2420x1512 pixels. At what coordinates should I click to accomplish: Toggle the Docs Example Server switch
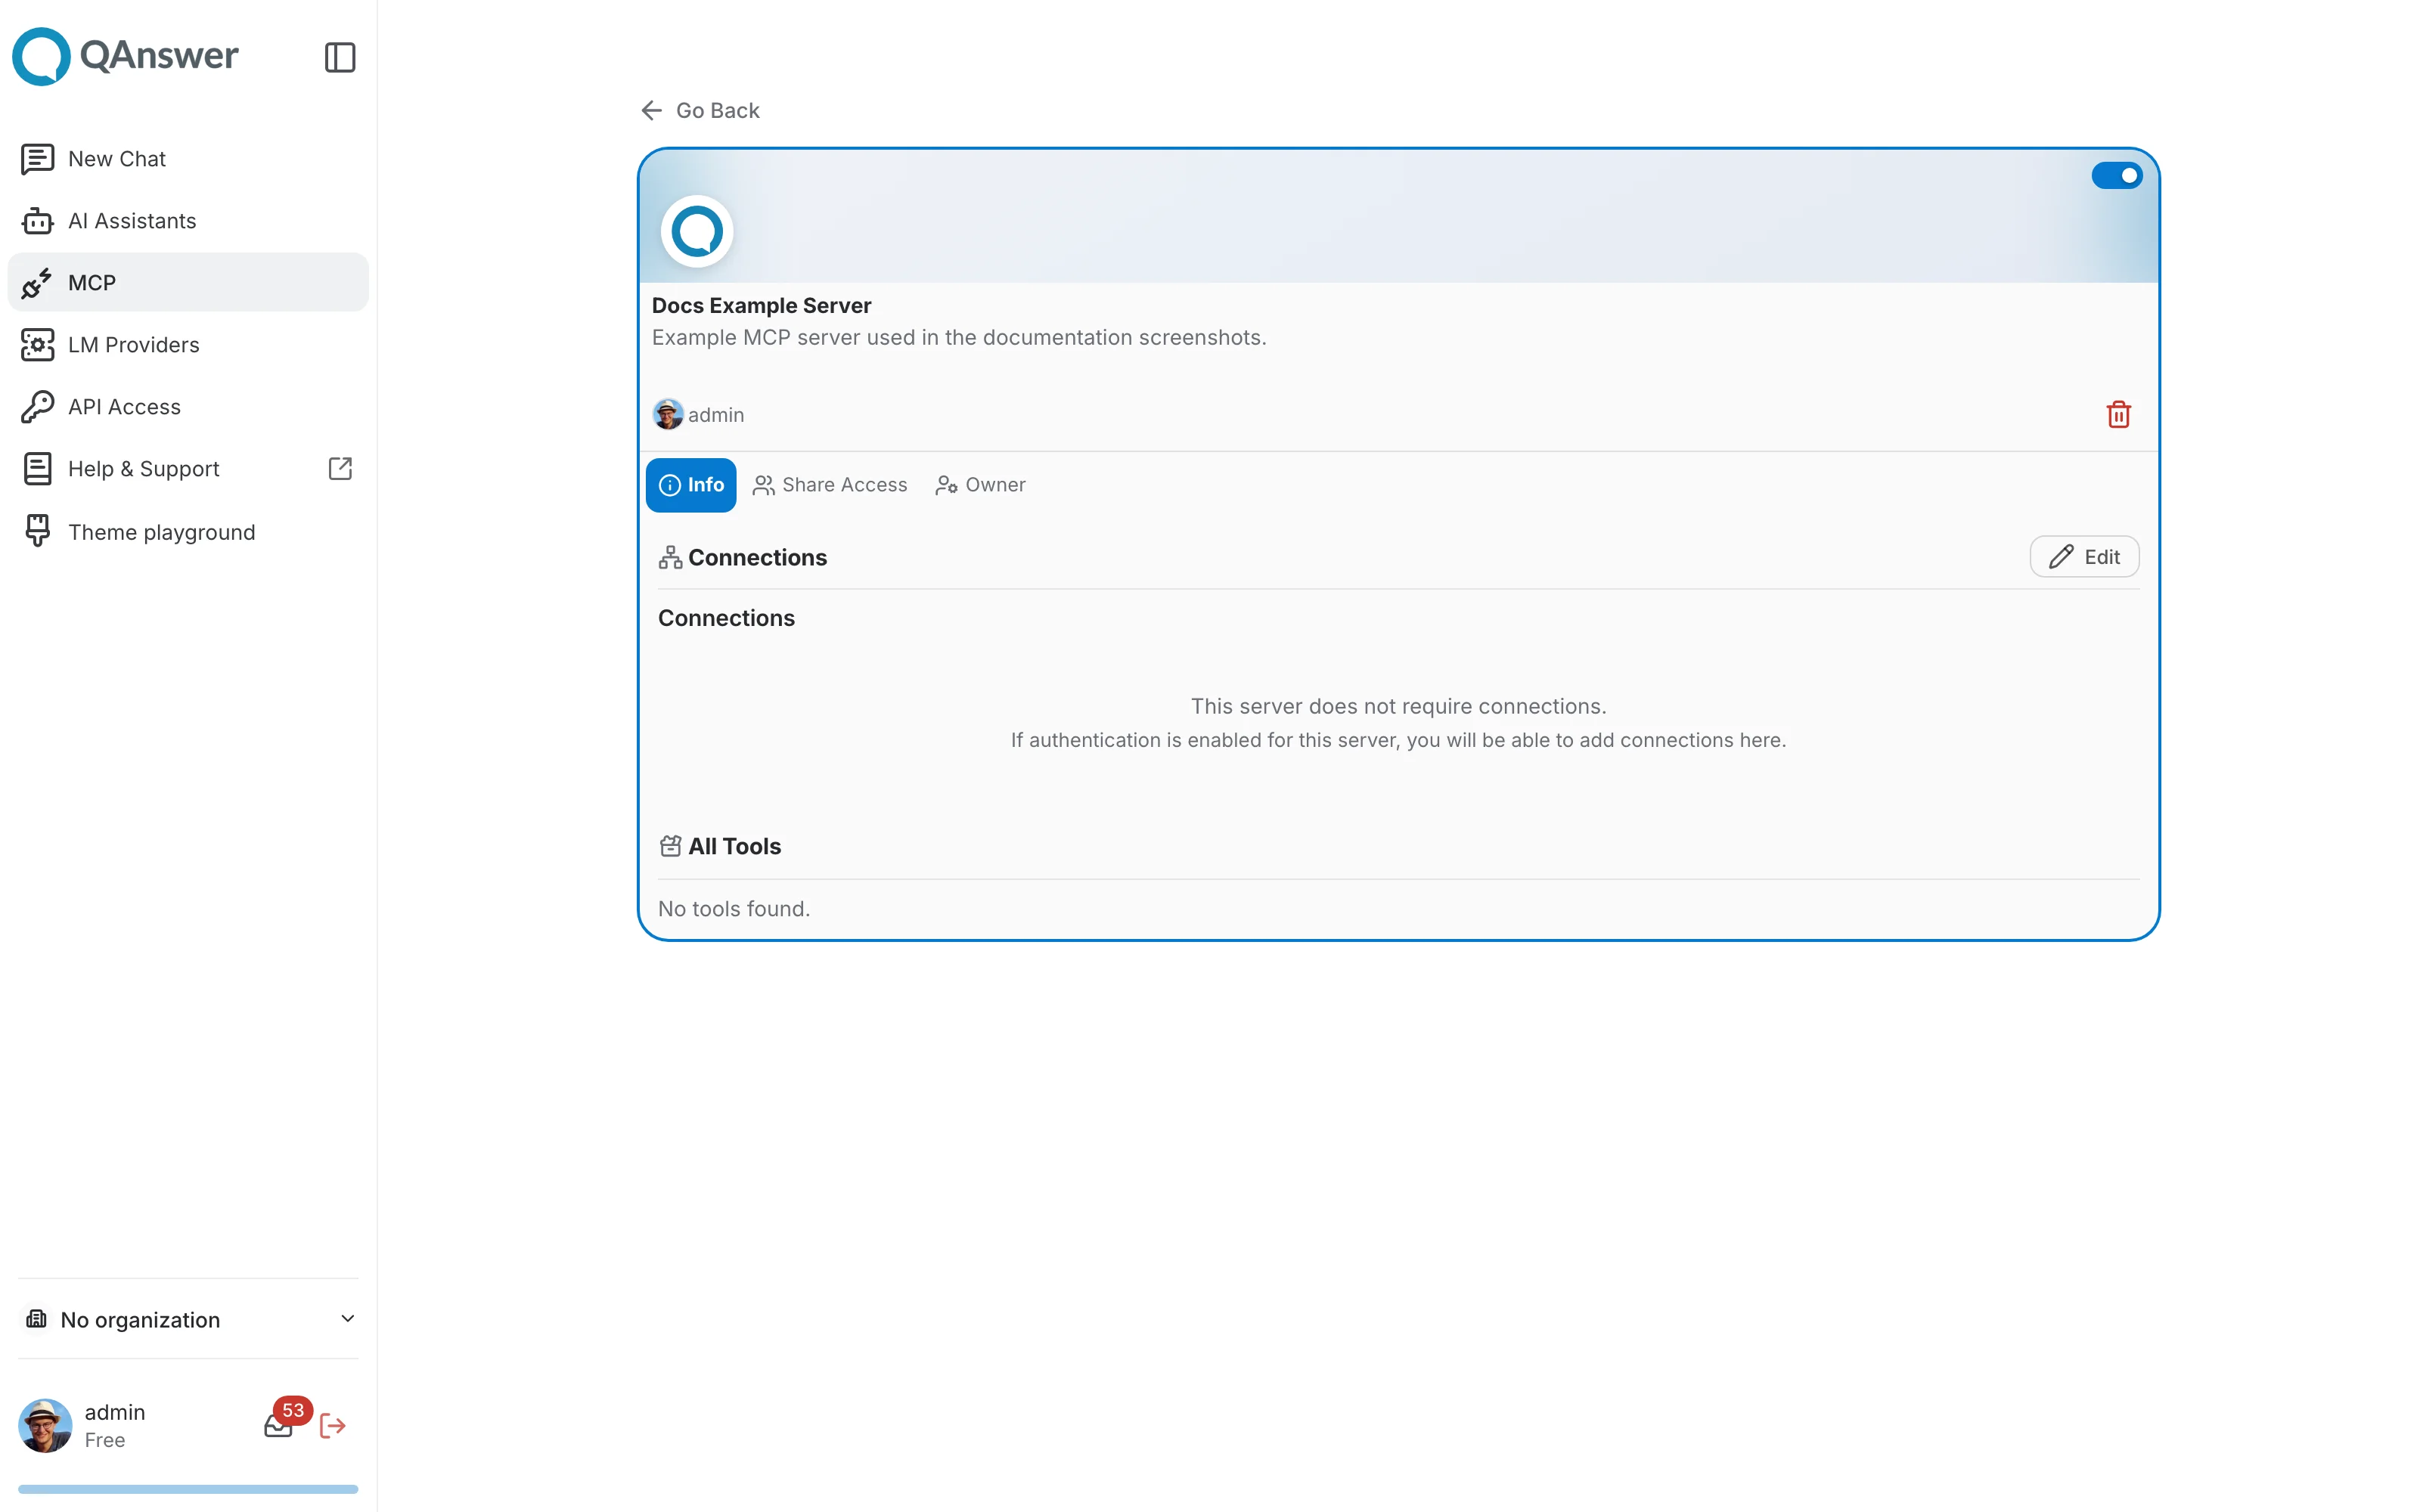(x=2116, y=176)
